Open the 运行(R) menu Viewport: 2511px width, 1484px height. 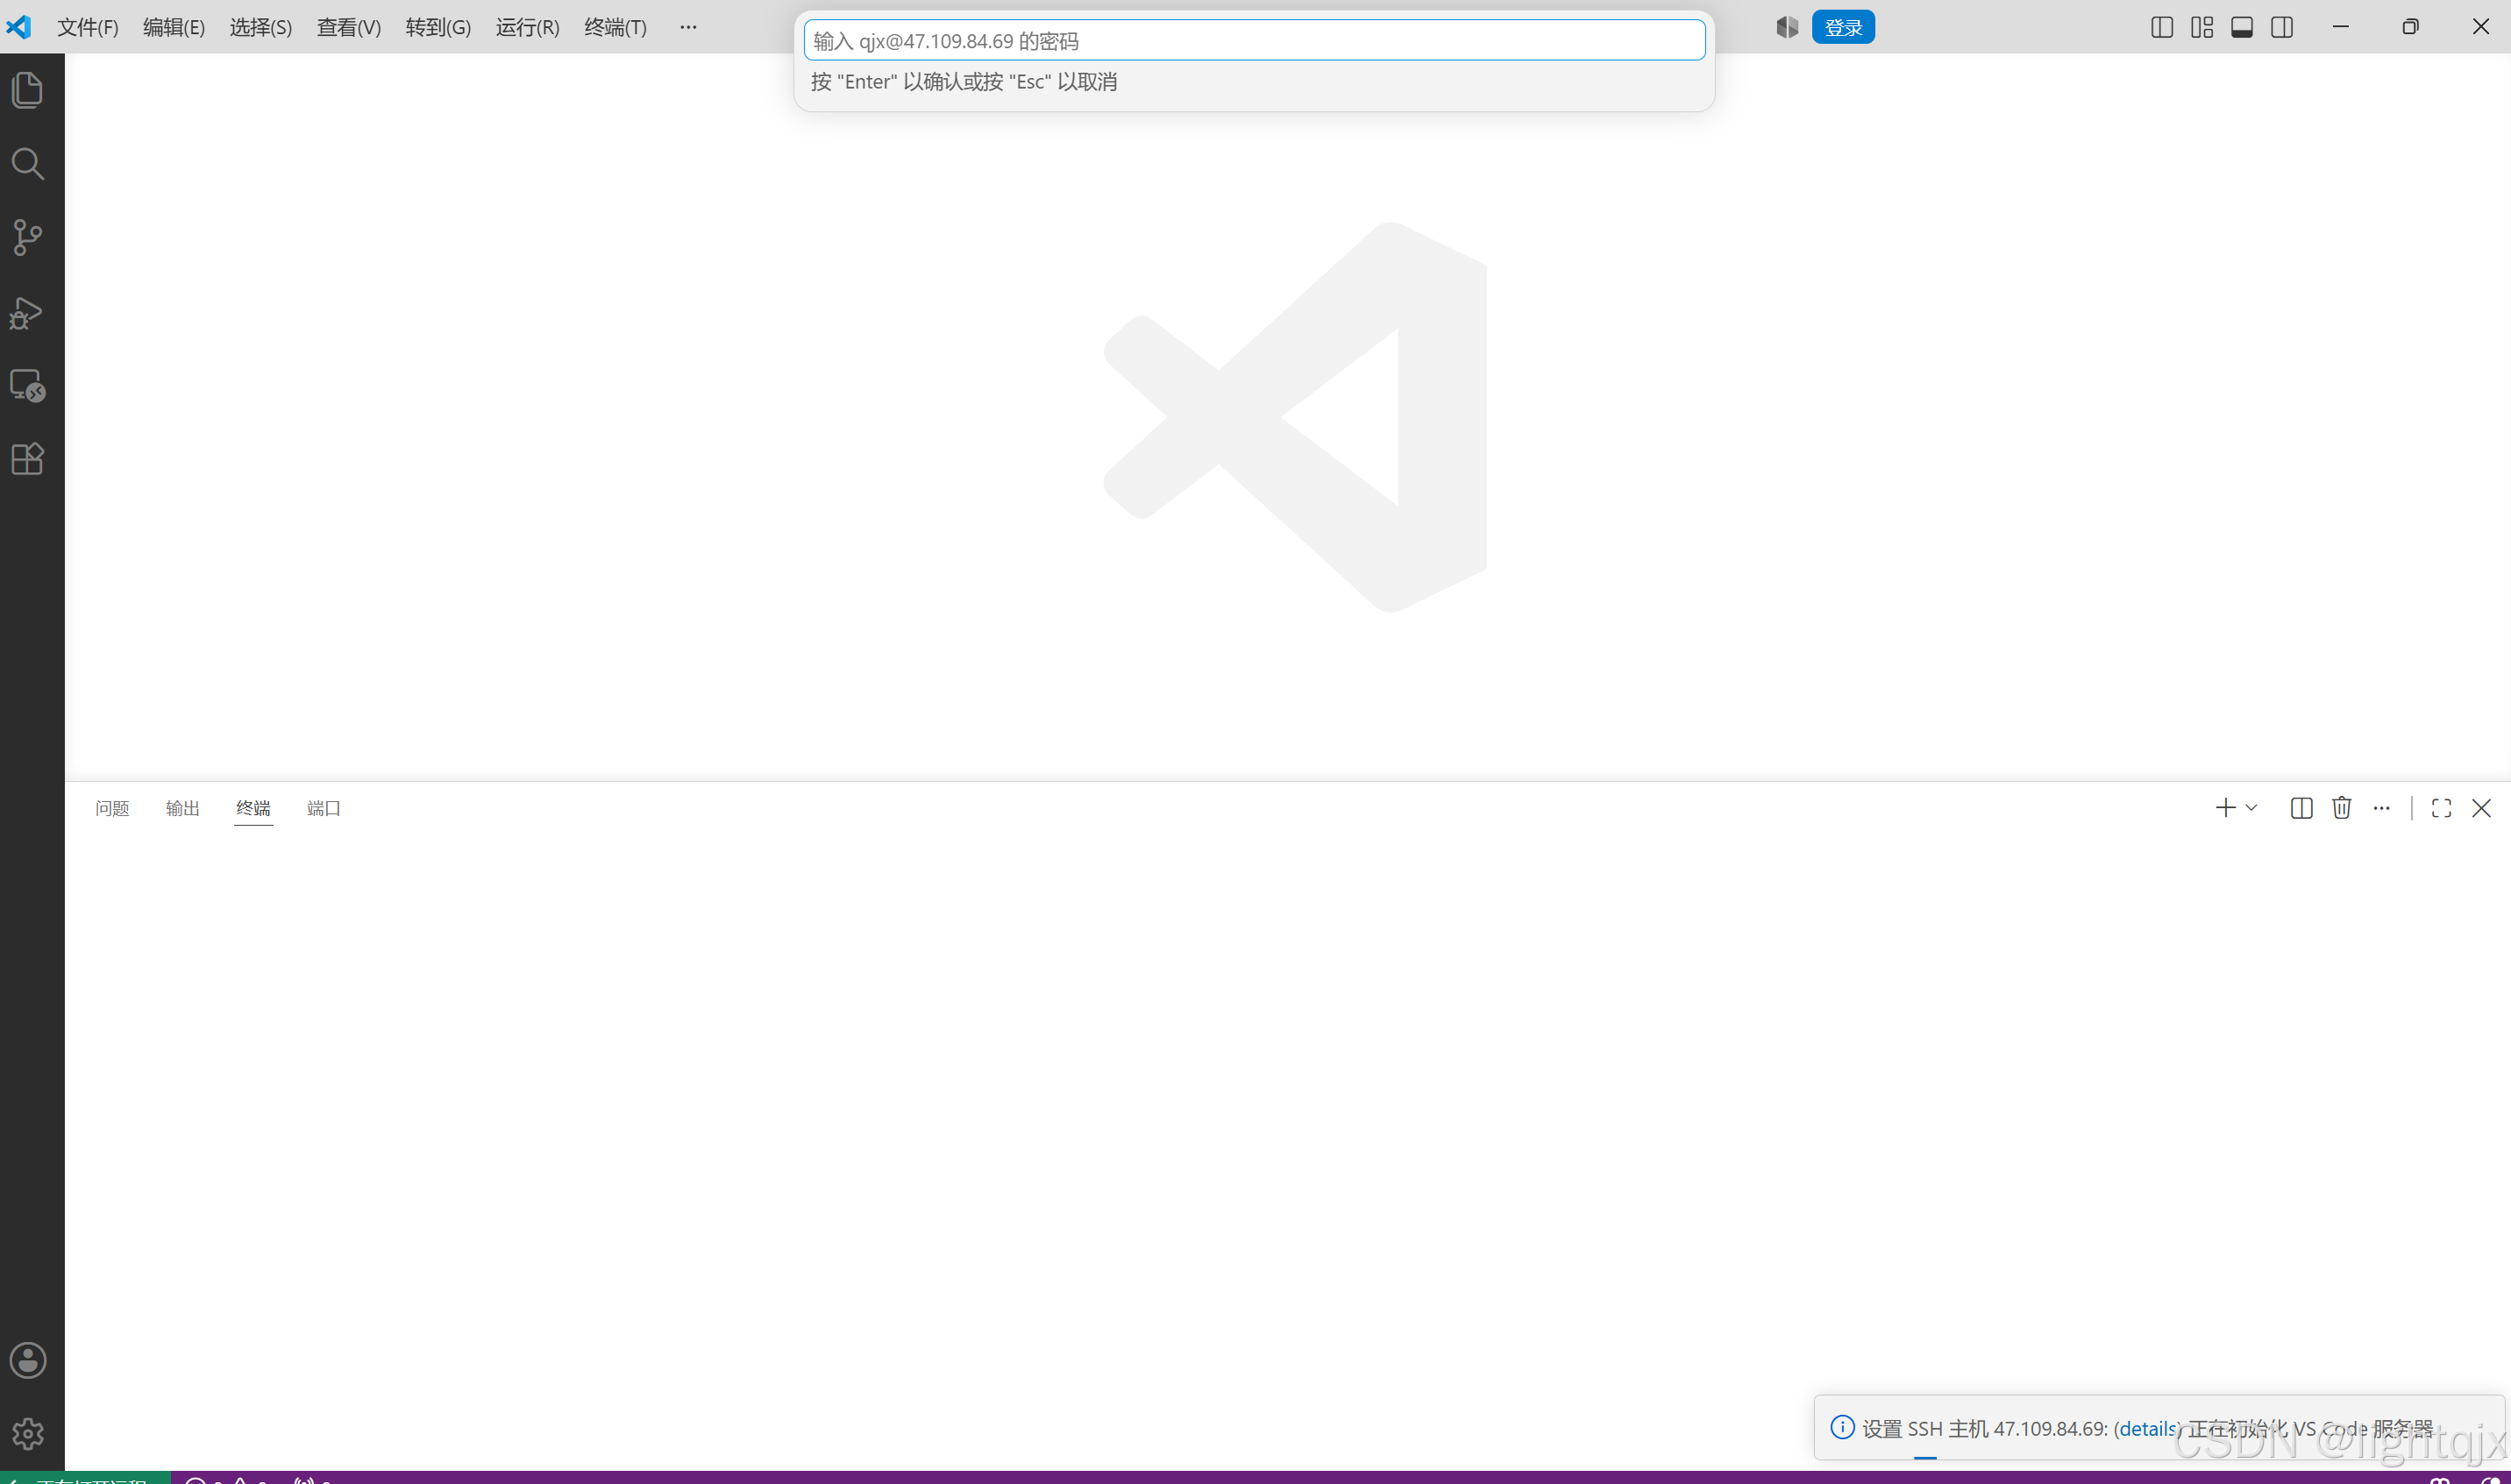coord(527,27)
